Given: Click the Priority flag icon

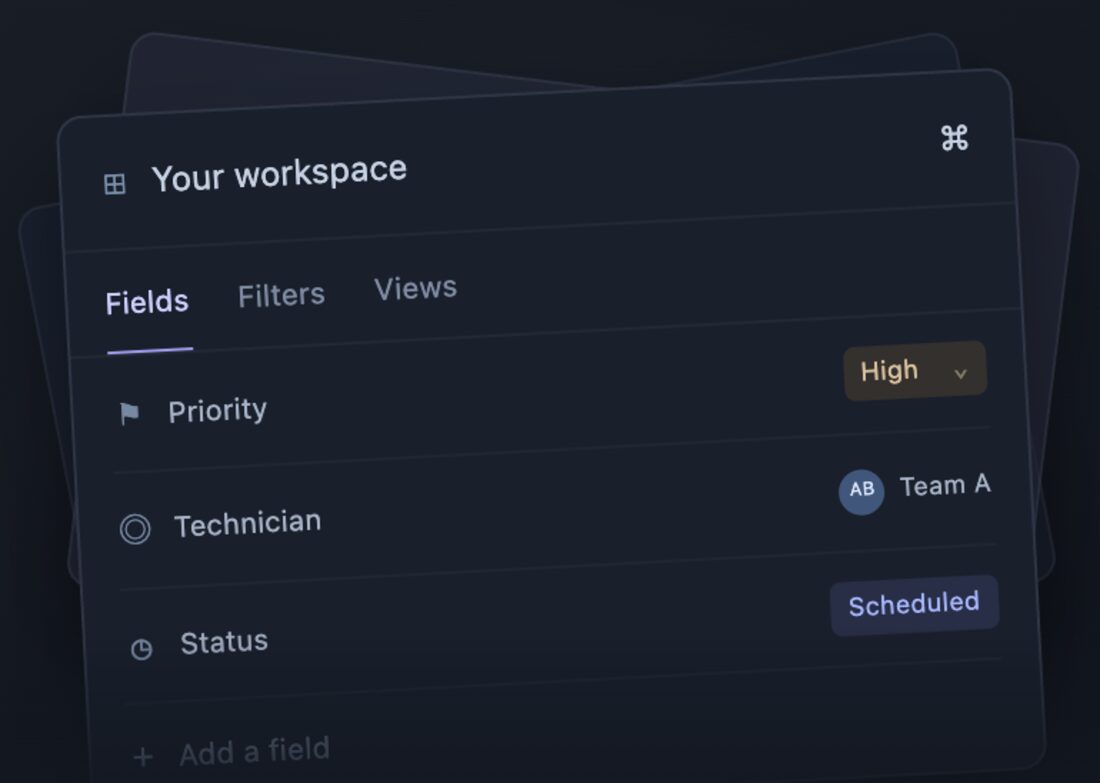Looking at the screenshot, I should (x=129, y=413).
